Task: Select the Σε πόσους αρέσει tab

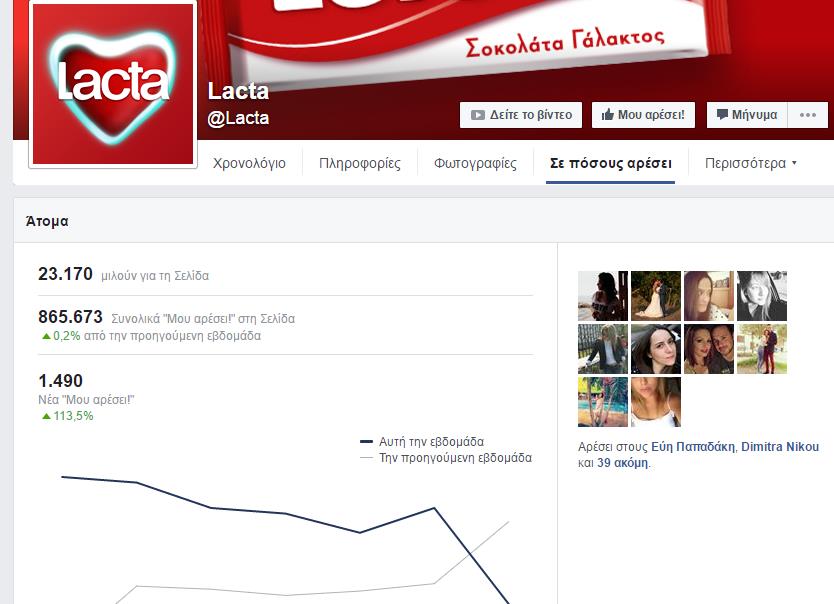Action: pyautogui.click(x=611, y=163)
